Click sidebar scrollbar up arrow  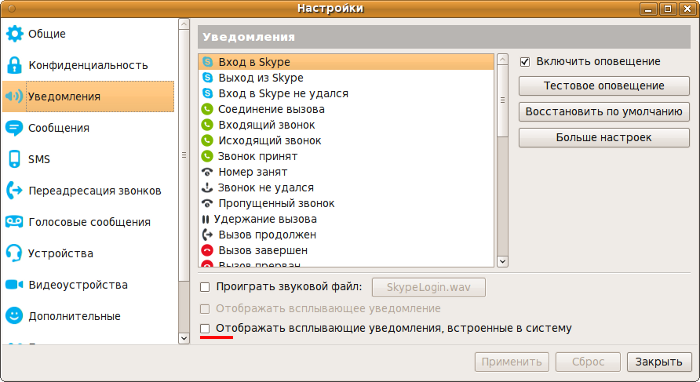(183, 24)
